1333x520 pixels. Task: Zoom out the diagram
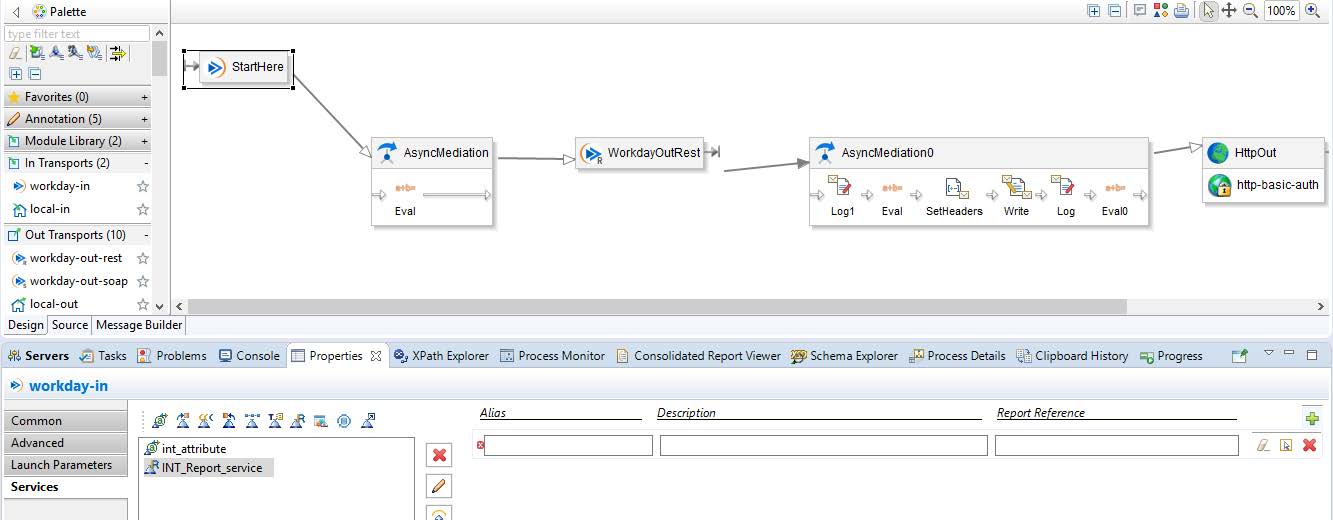[1250, 11]
